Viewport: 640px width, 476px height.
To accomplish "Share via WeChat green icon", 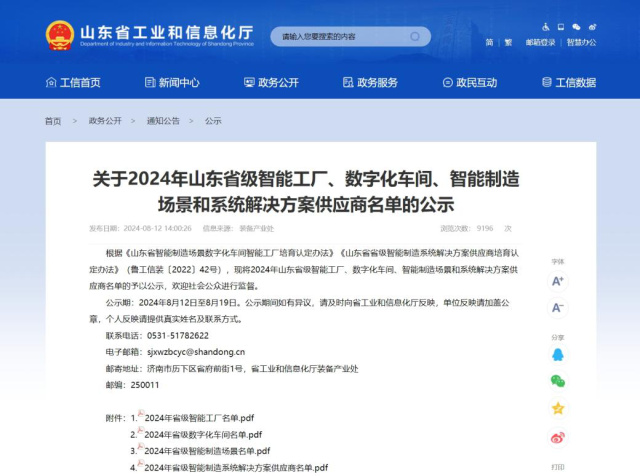I will coord(558,381).
